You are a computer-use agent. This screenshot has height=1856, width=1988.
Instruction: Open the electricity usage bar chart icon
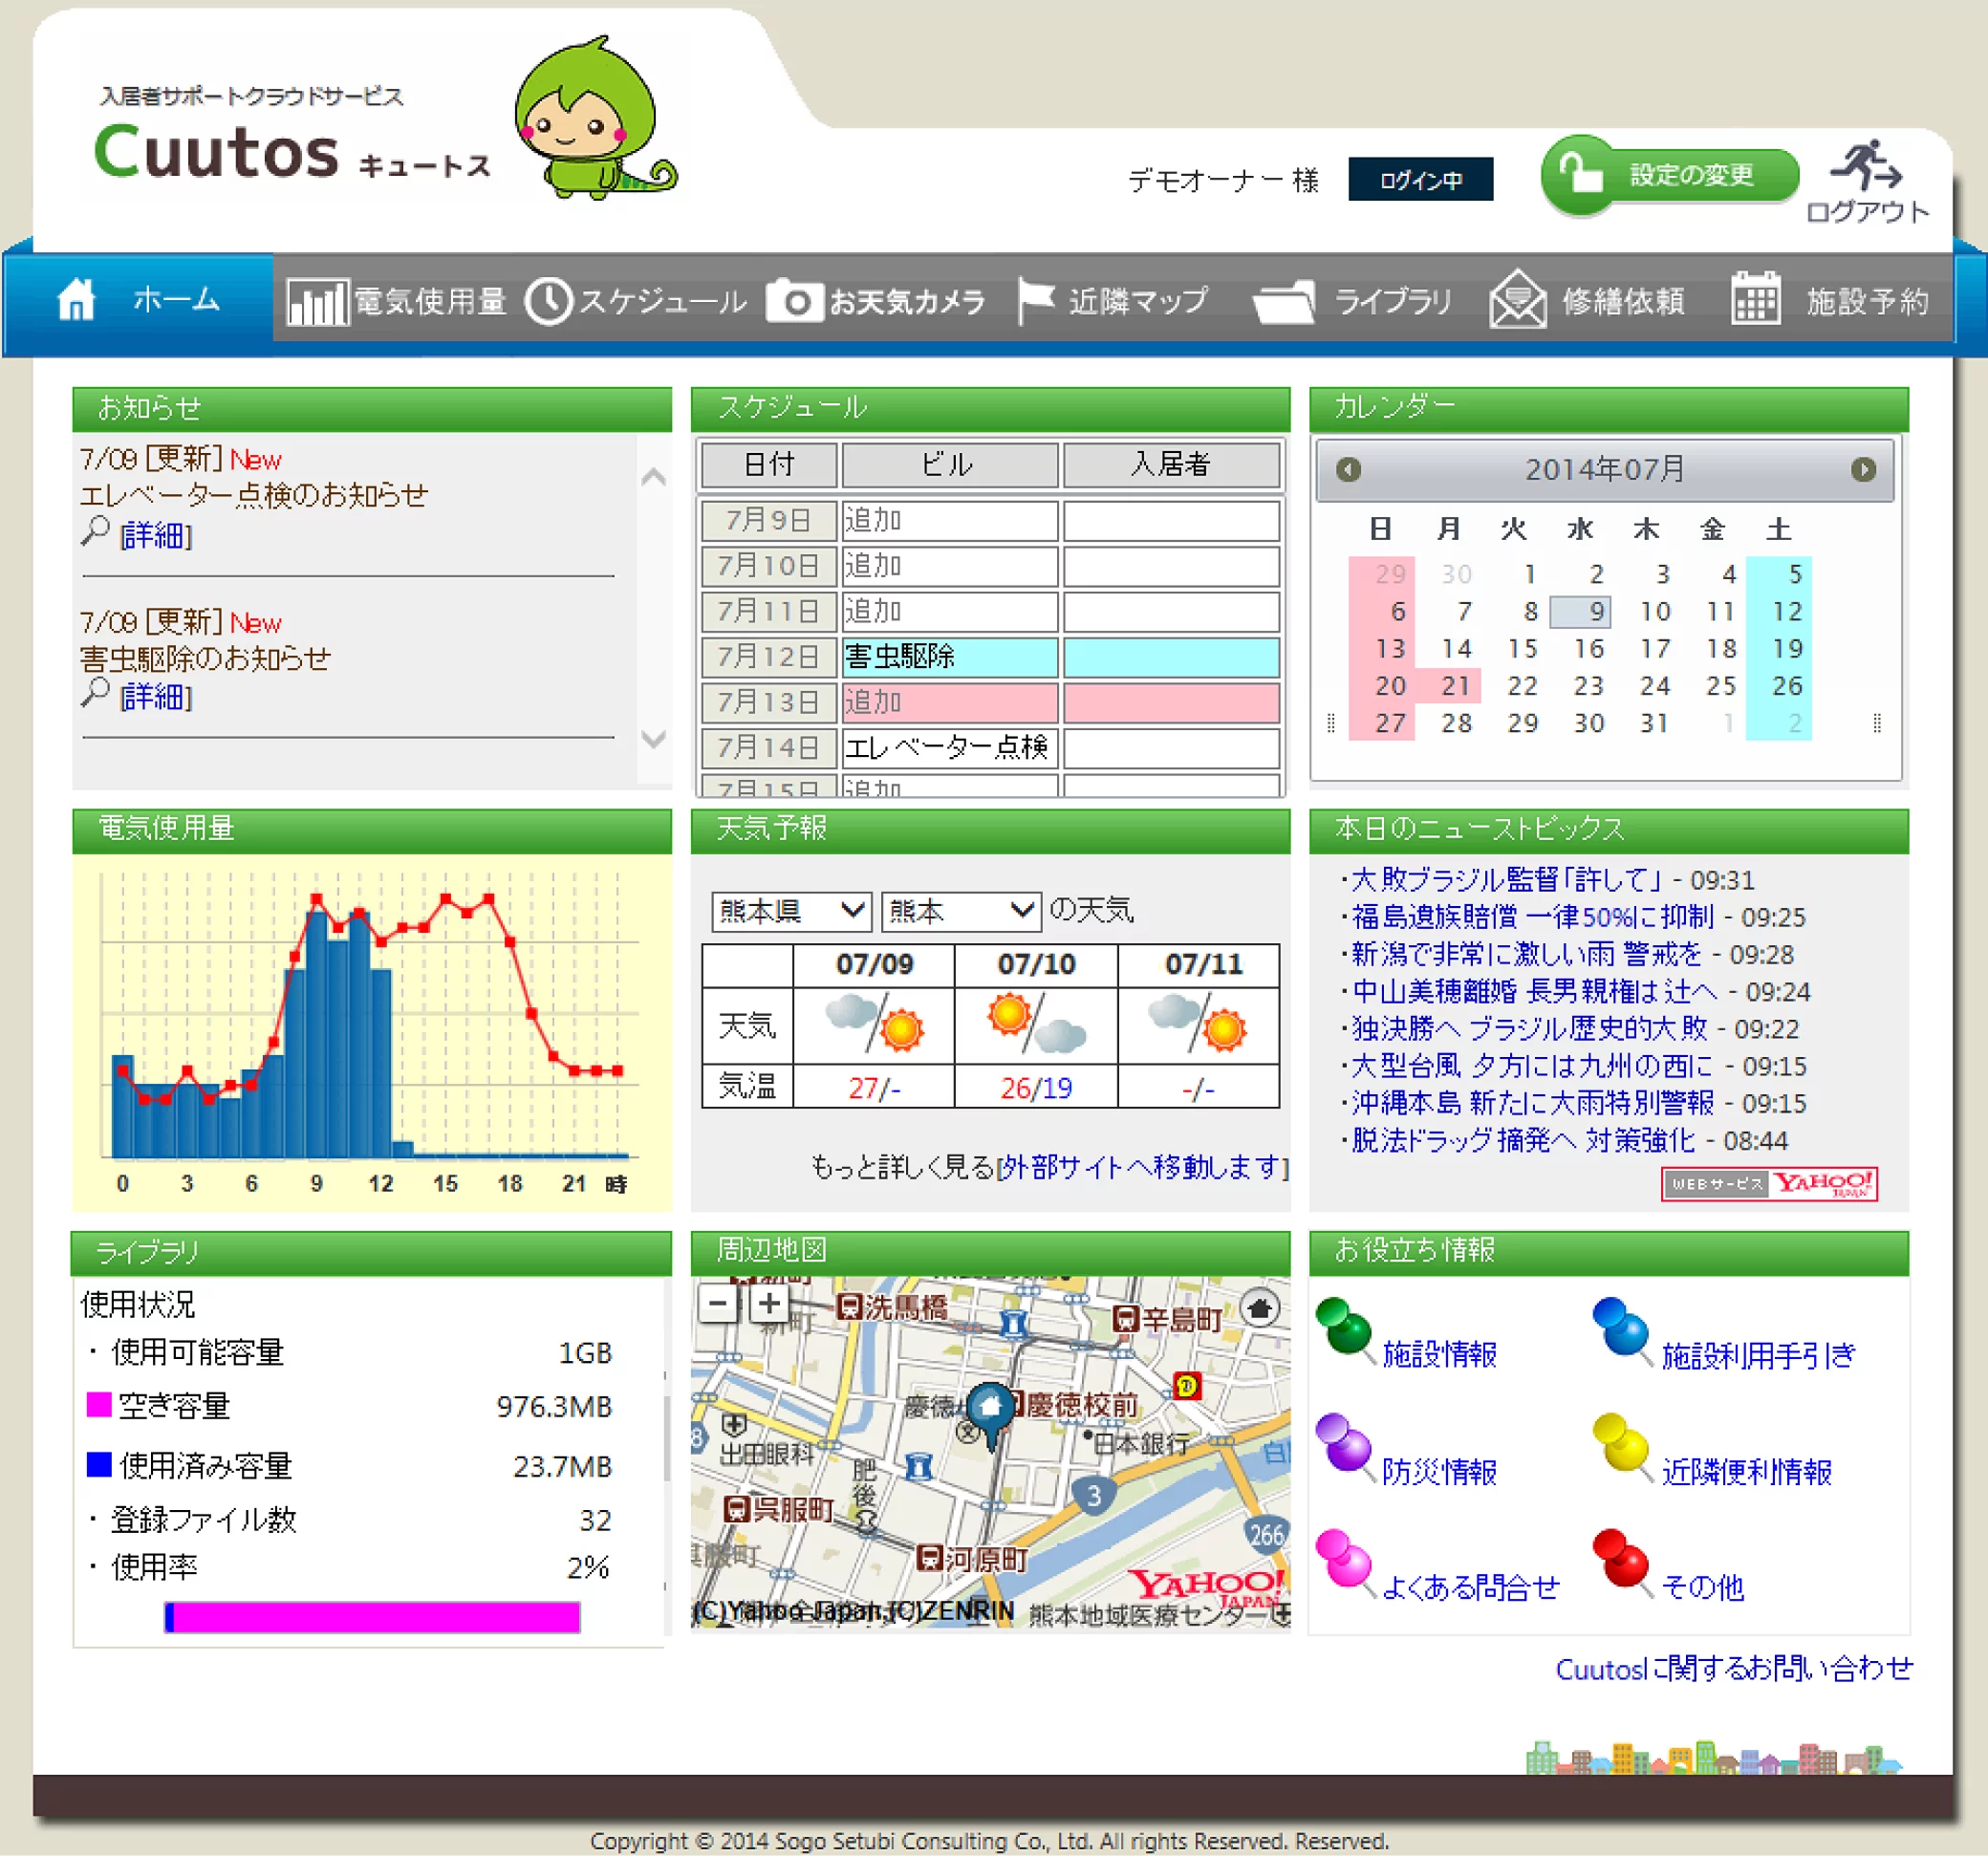[x=317, y=301]
